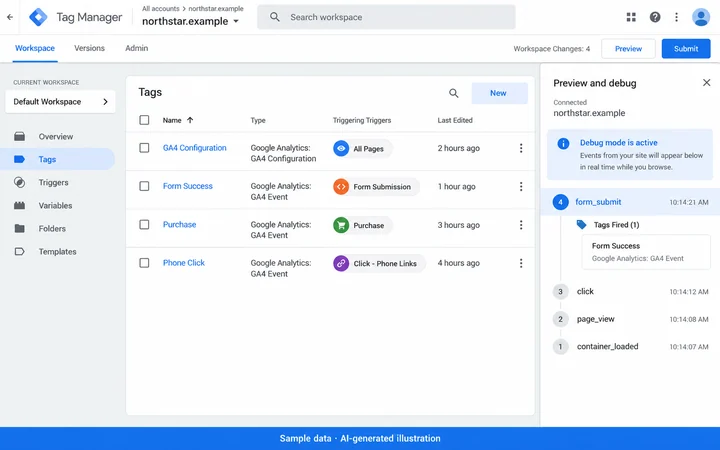This screenshot has width=720, height=450.
Task: Open the help question mark icon
Action: 655,17
